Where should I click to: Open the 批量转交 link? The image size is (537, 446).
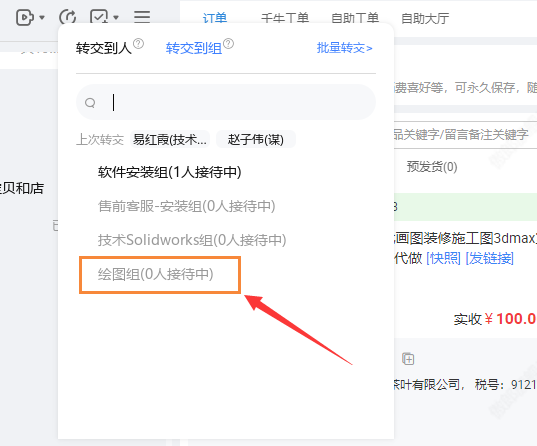345,48
